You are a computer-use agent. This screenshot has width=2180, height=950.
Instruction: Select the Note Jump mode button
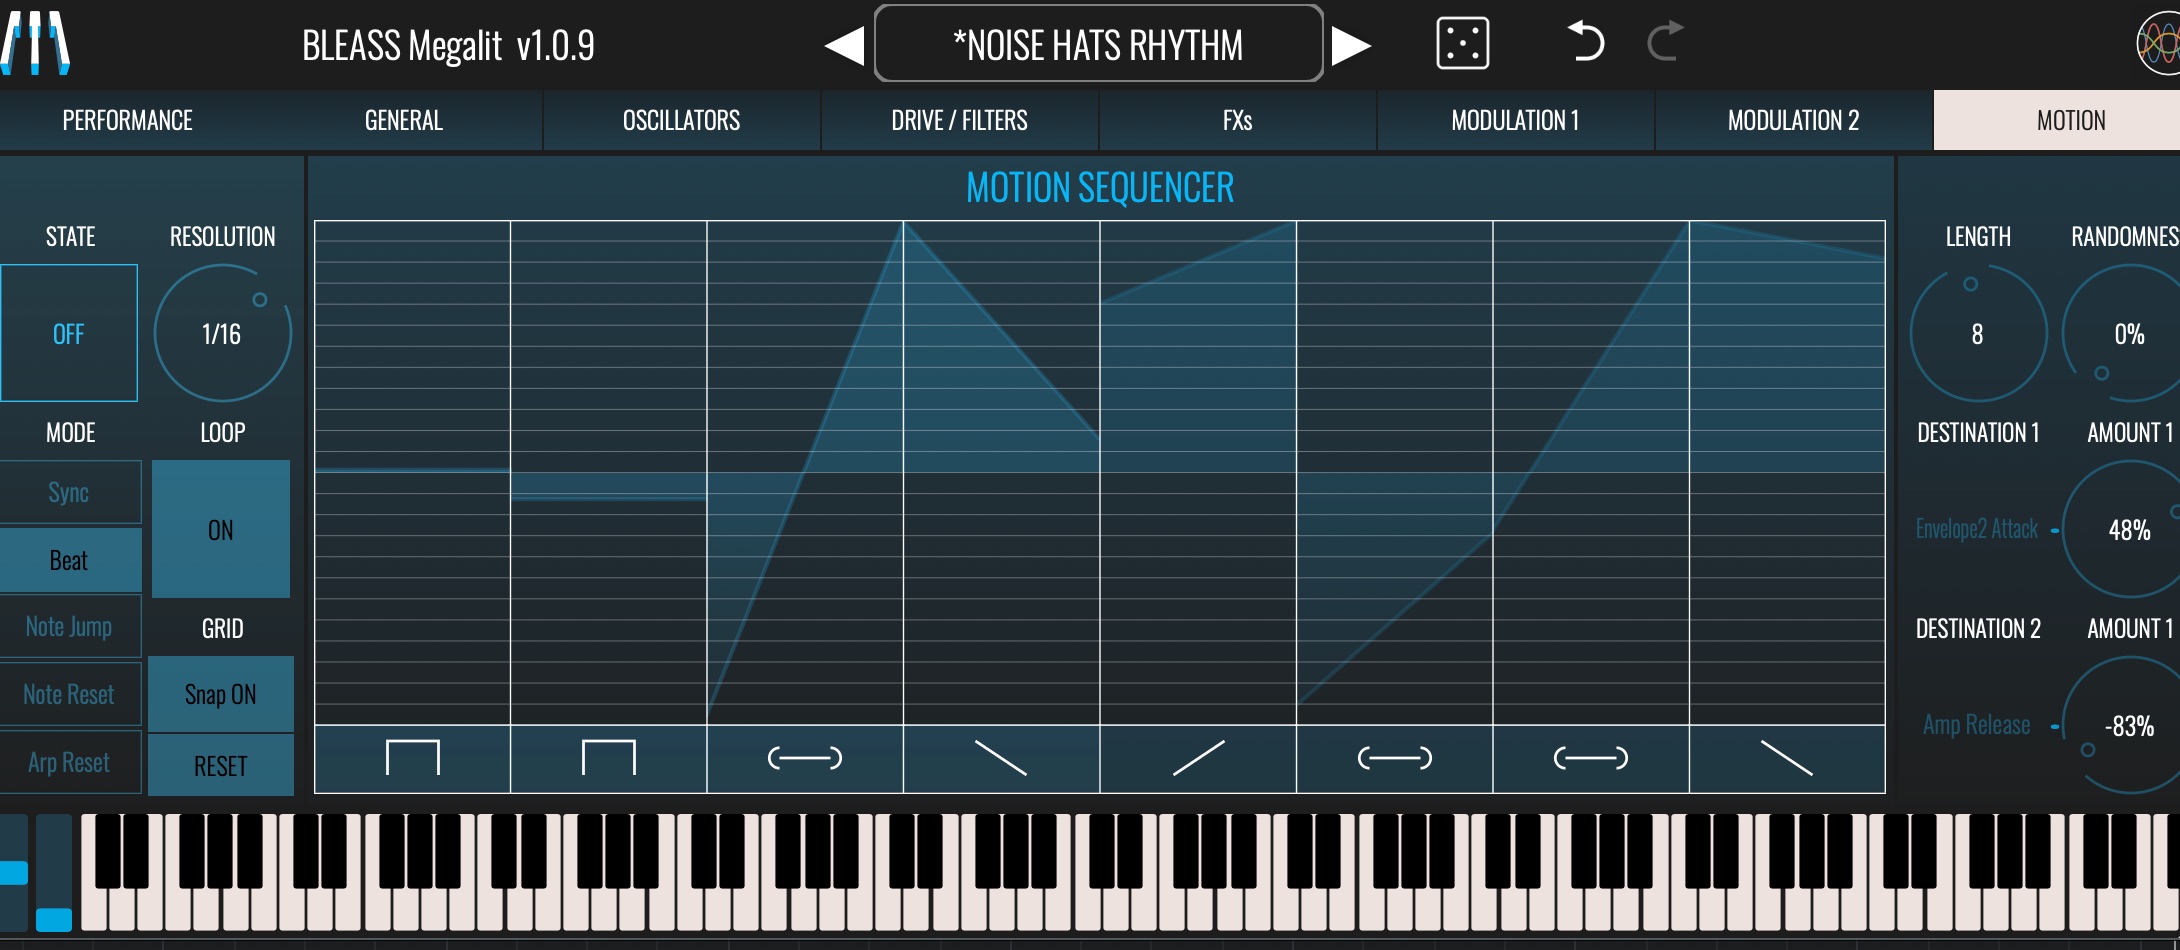(69, 627)
